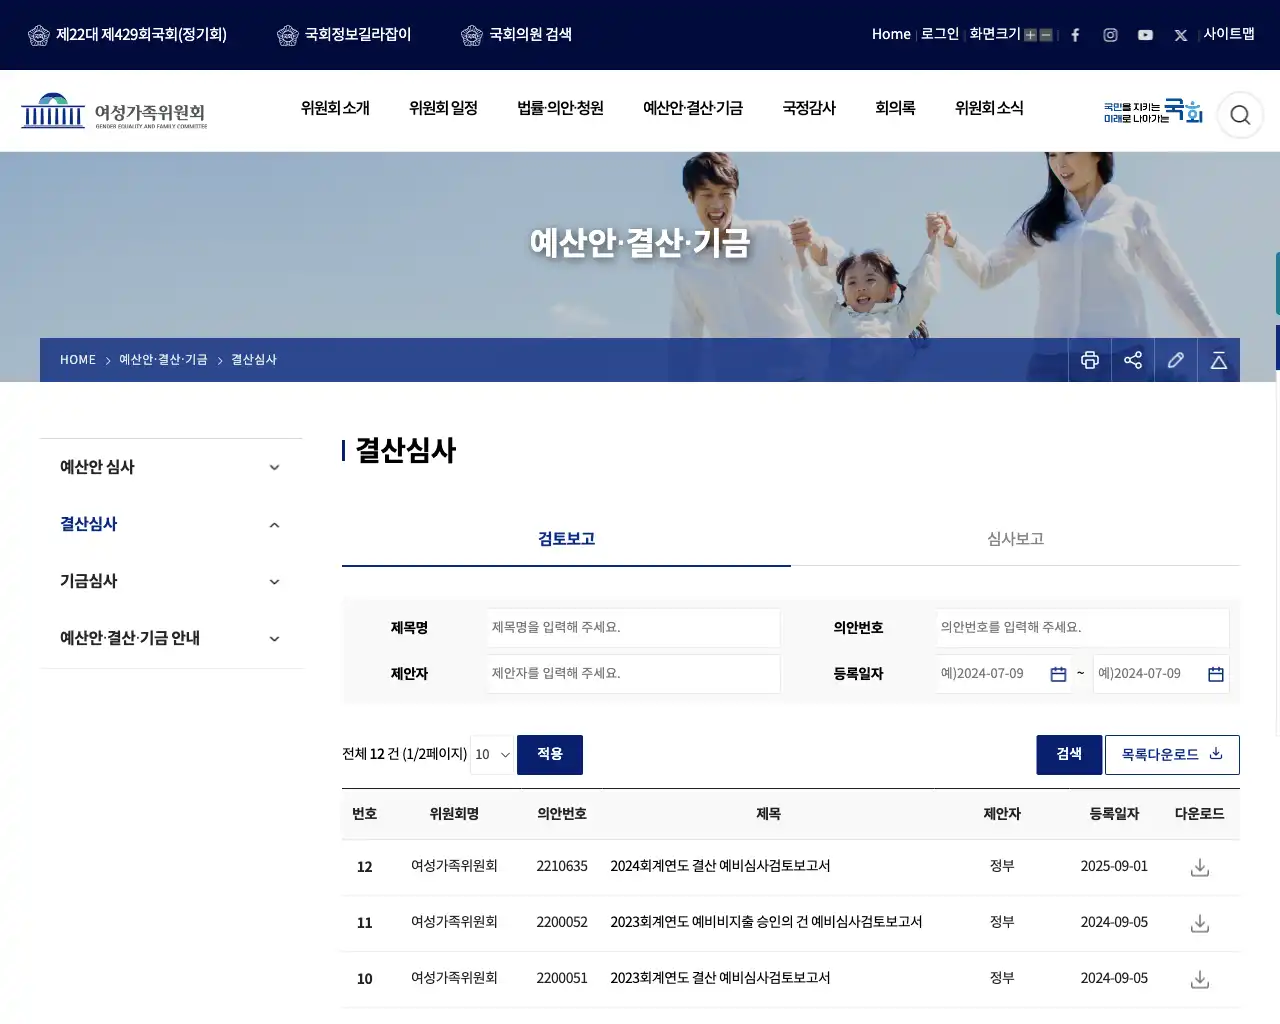Open the Facebook icon link
The image size is (1280, 1024).
click(x=1075, y=35)
